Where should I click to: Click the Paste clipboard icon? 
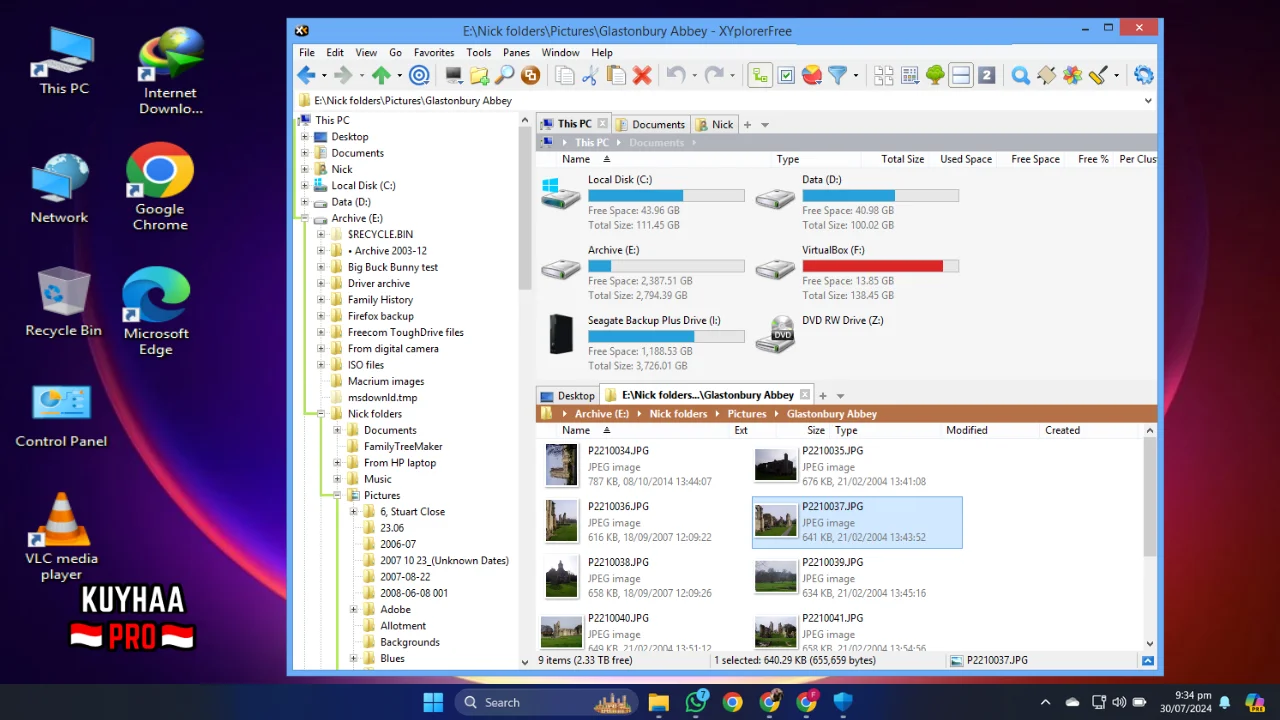[x=616, y=75]
